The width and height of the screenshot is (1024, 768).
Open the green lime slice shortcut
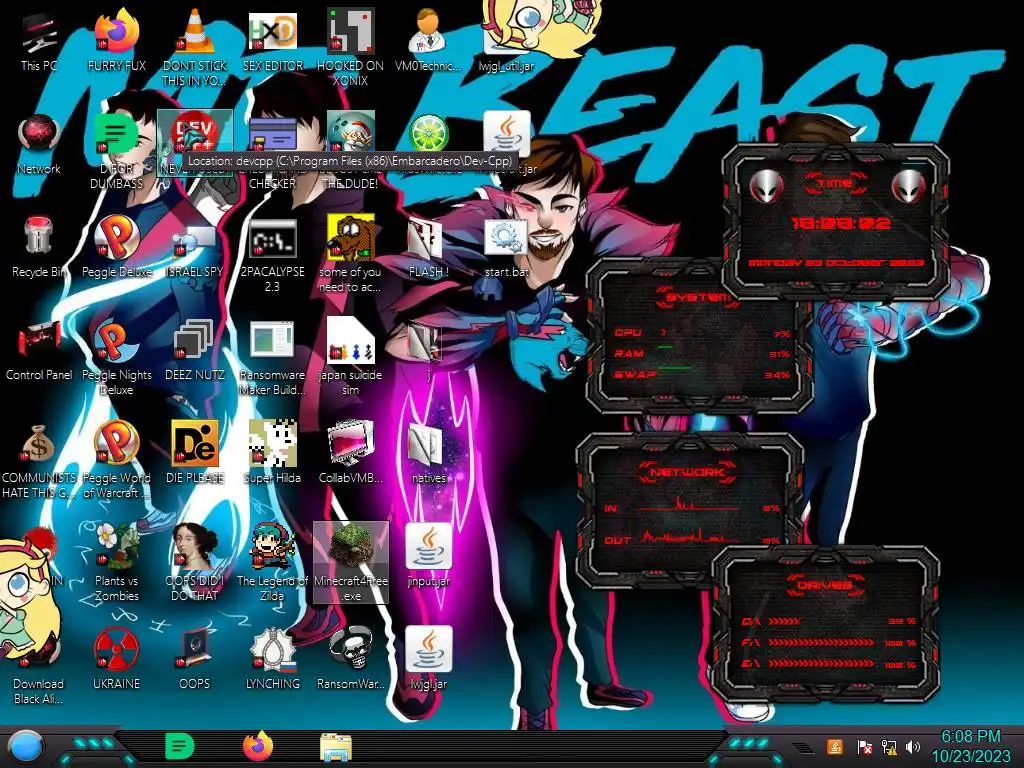click(x=428, y=134)
